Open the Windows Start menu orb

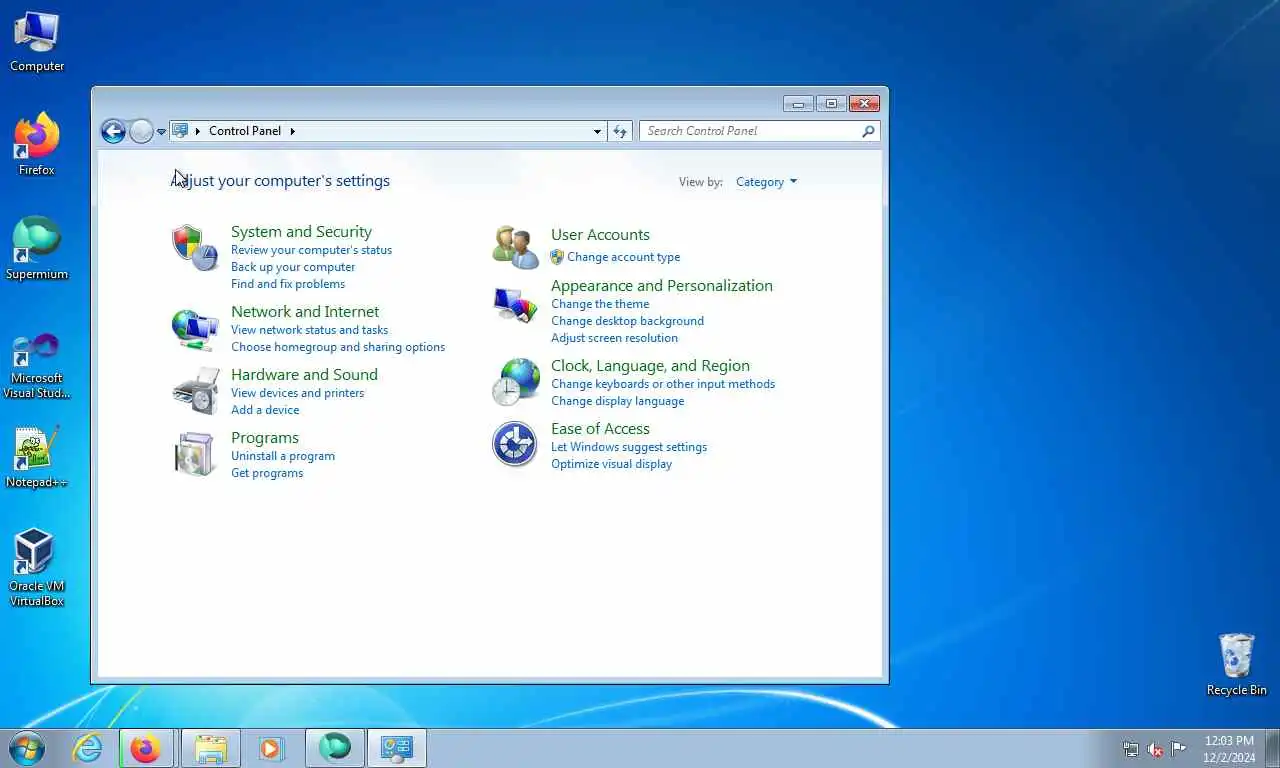coord(26,748)
